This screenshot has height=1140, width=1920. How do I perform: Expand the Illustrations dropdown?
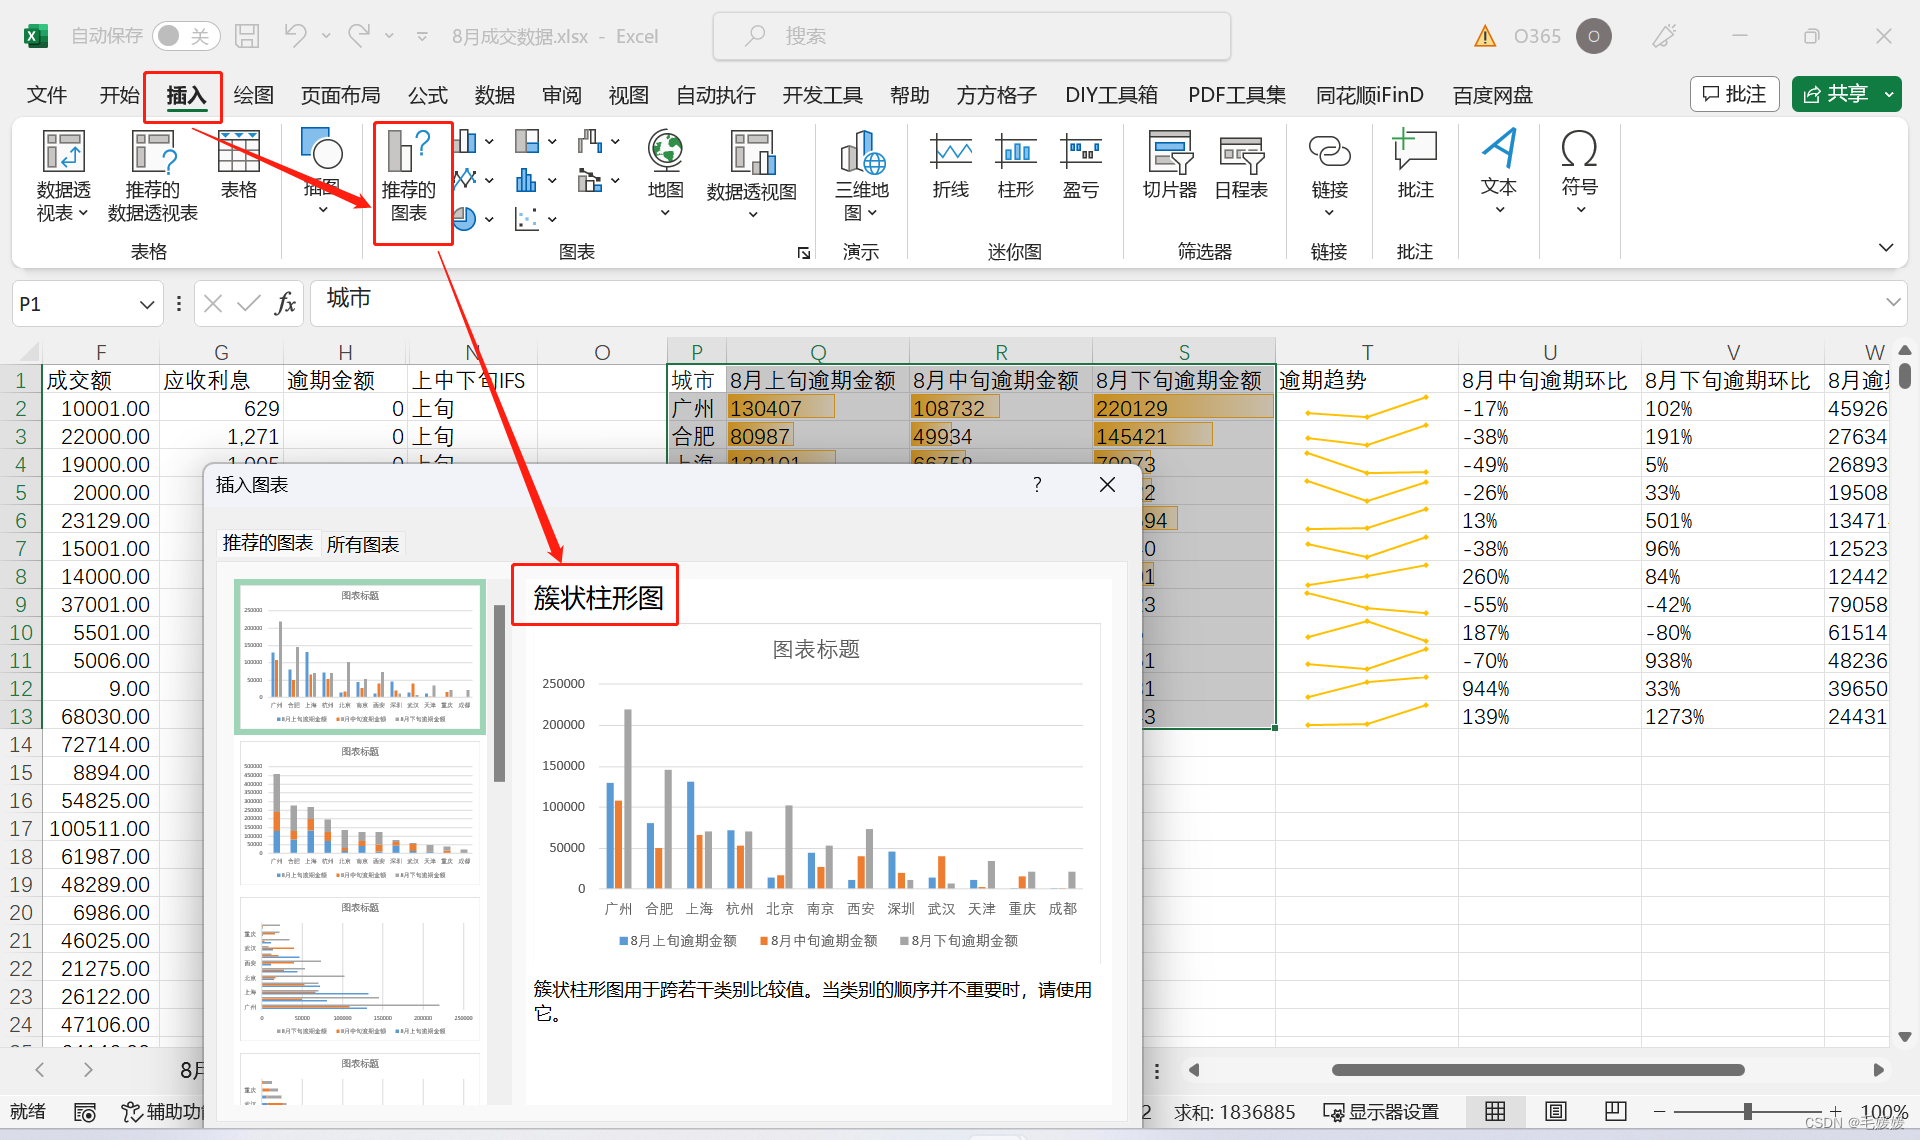(322, 210)
